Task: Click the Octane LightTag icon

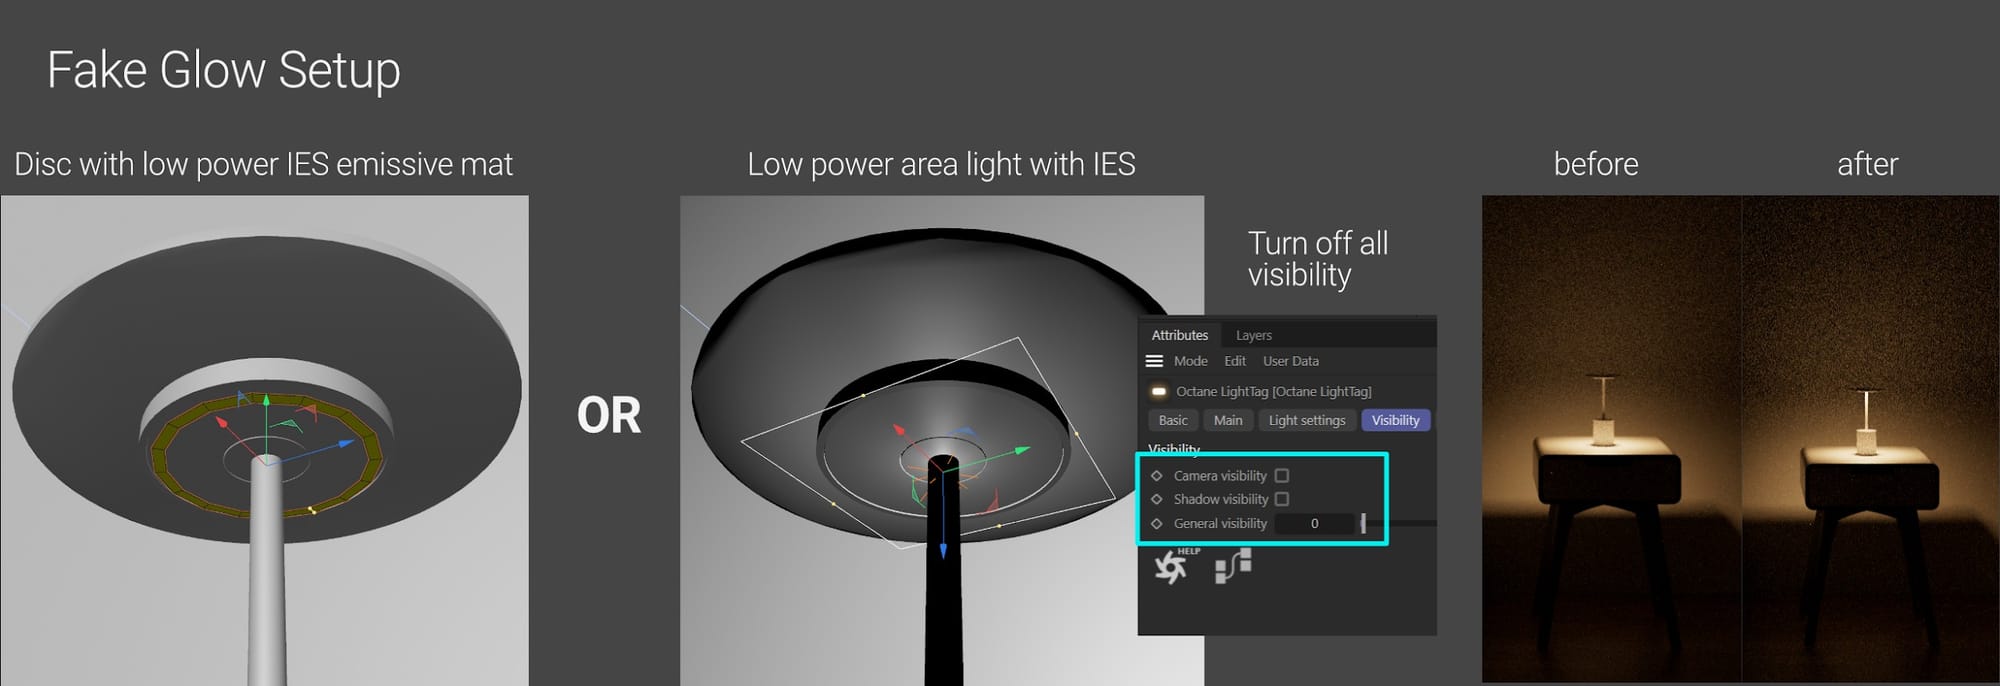Action: tap(1158, 391)
